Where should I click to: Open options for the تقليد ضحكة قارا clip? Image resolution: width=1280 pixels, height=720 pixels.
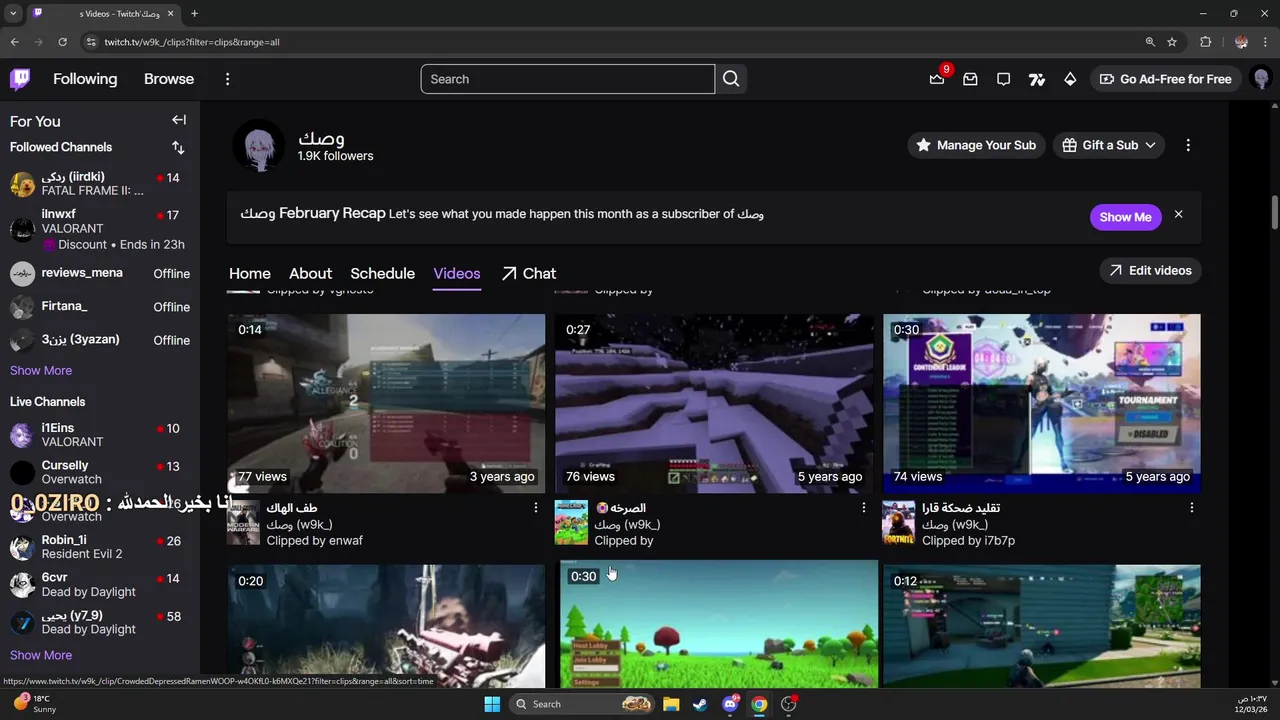[x=1192, y=508]
